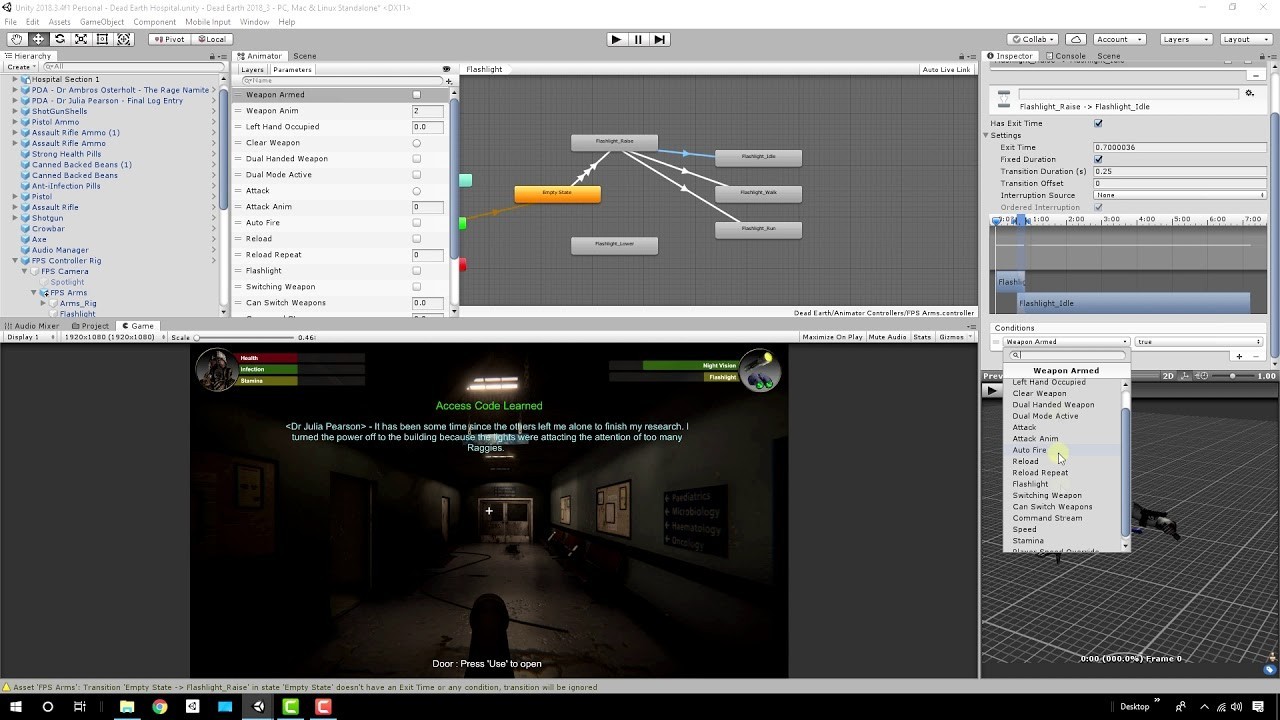Fire the Clear Weapon trigger radio button
1280x720 pixels.
[417, 143]
